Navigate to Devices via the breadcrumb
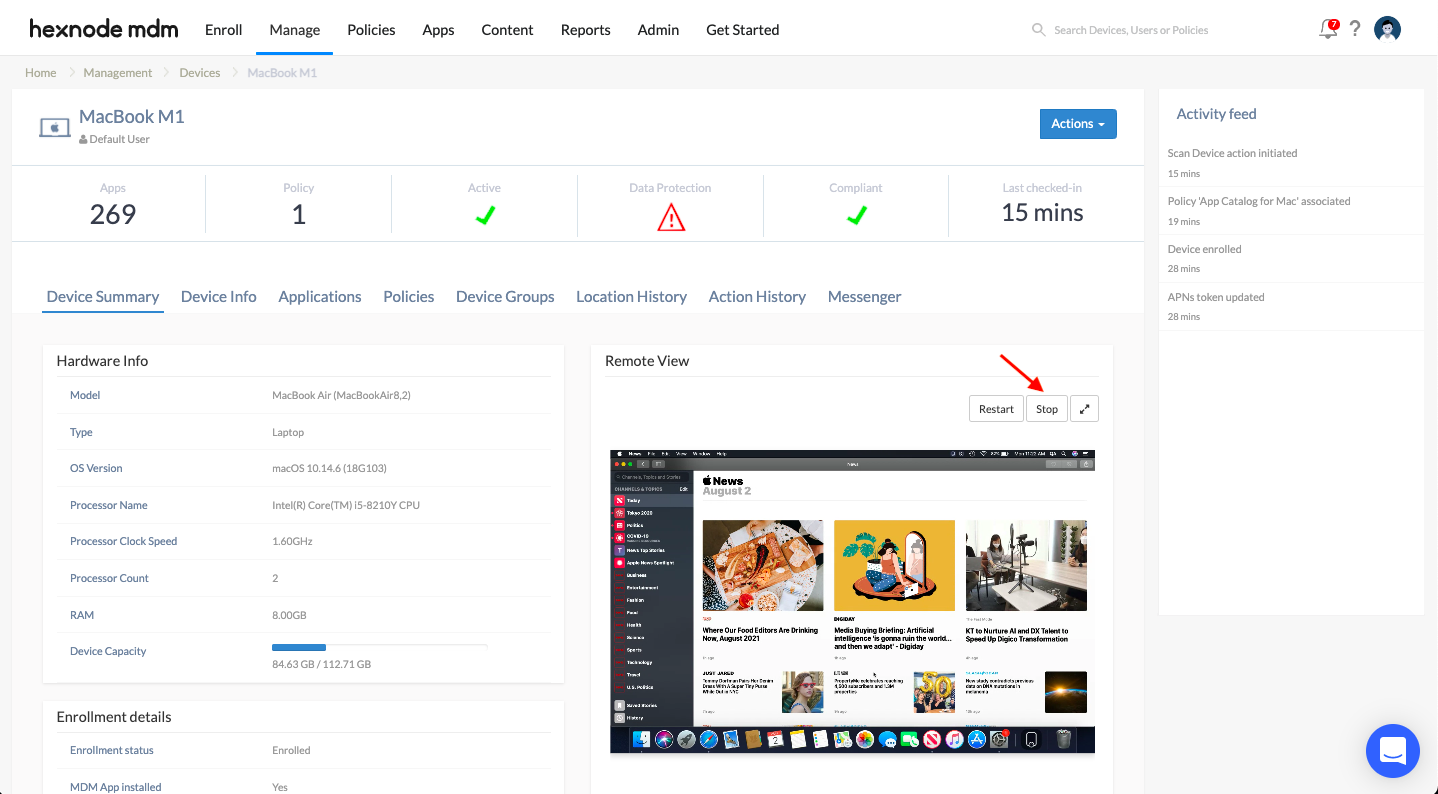1438x794 pixels. (199, 72)
